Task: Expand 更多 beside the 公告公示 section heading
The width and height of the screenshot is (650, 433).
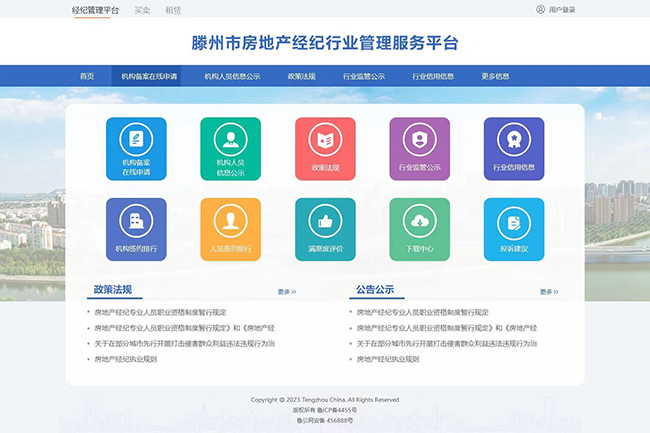Action: pos(549,292)
